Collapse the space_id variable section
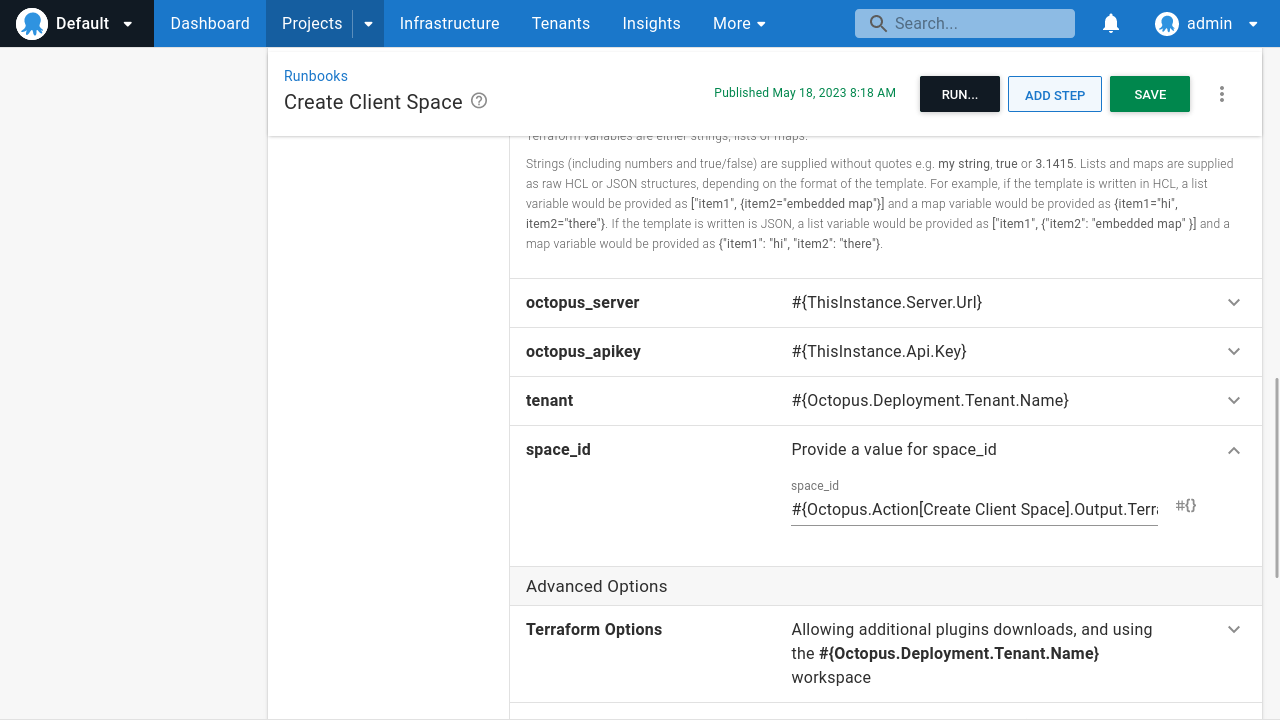Image resolution: width=1280 pixels, height=720 pixels. tap(1233, 450)
